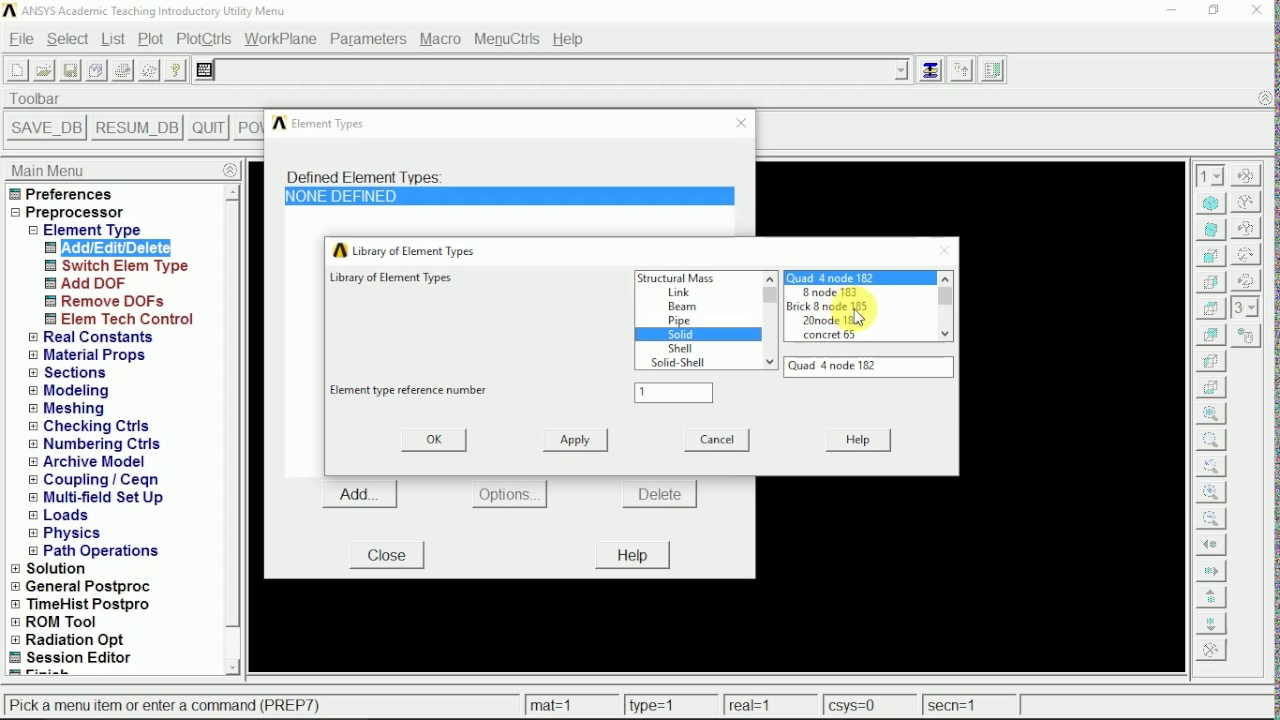Image resolution: width=1280 pixels, height=720 pixels.
Task: Set Isometric View with solid cyan cube icon
Action: (1211, 203)
